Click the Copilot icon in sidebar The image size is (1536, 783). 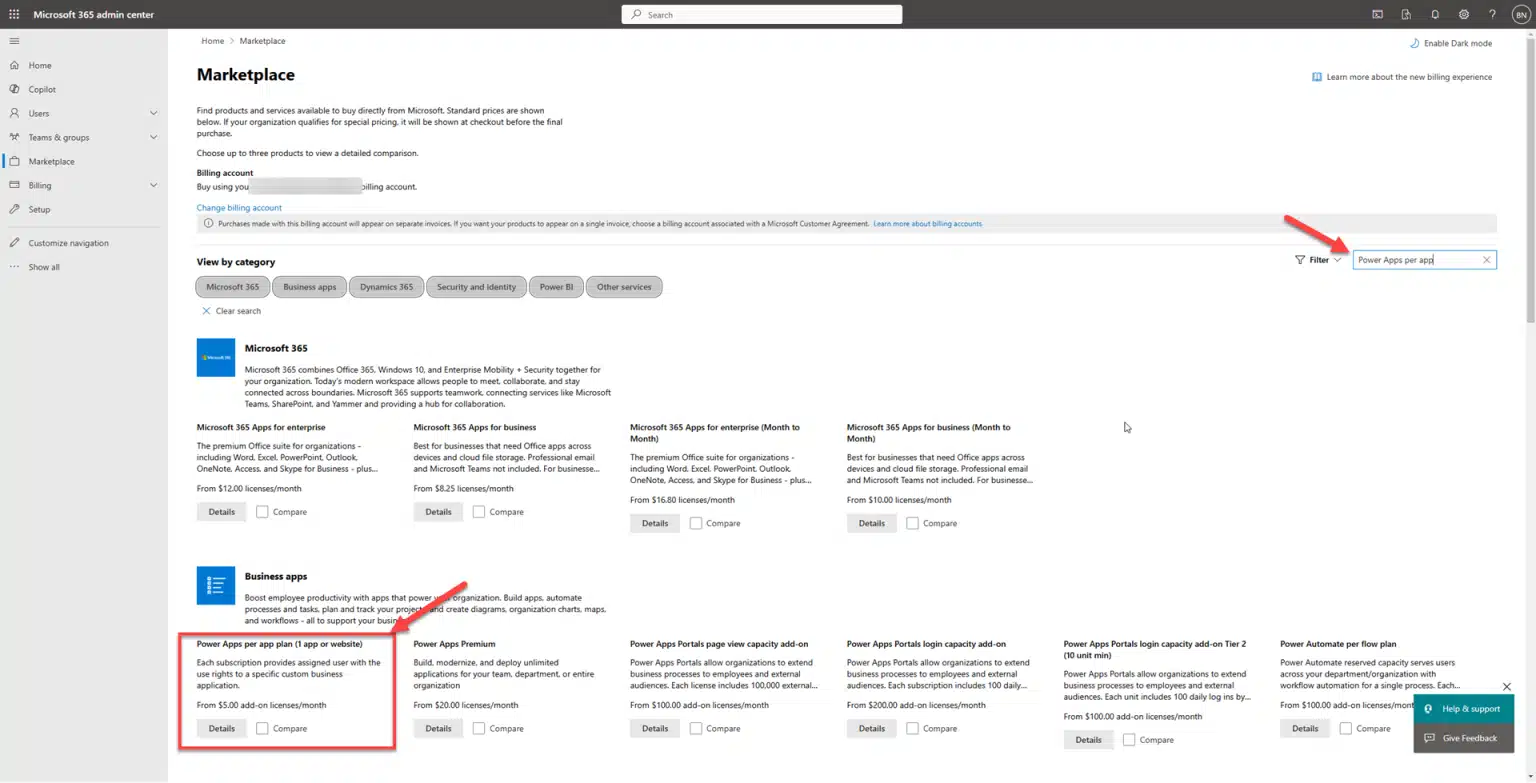(14, 89)
